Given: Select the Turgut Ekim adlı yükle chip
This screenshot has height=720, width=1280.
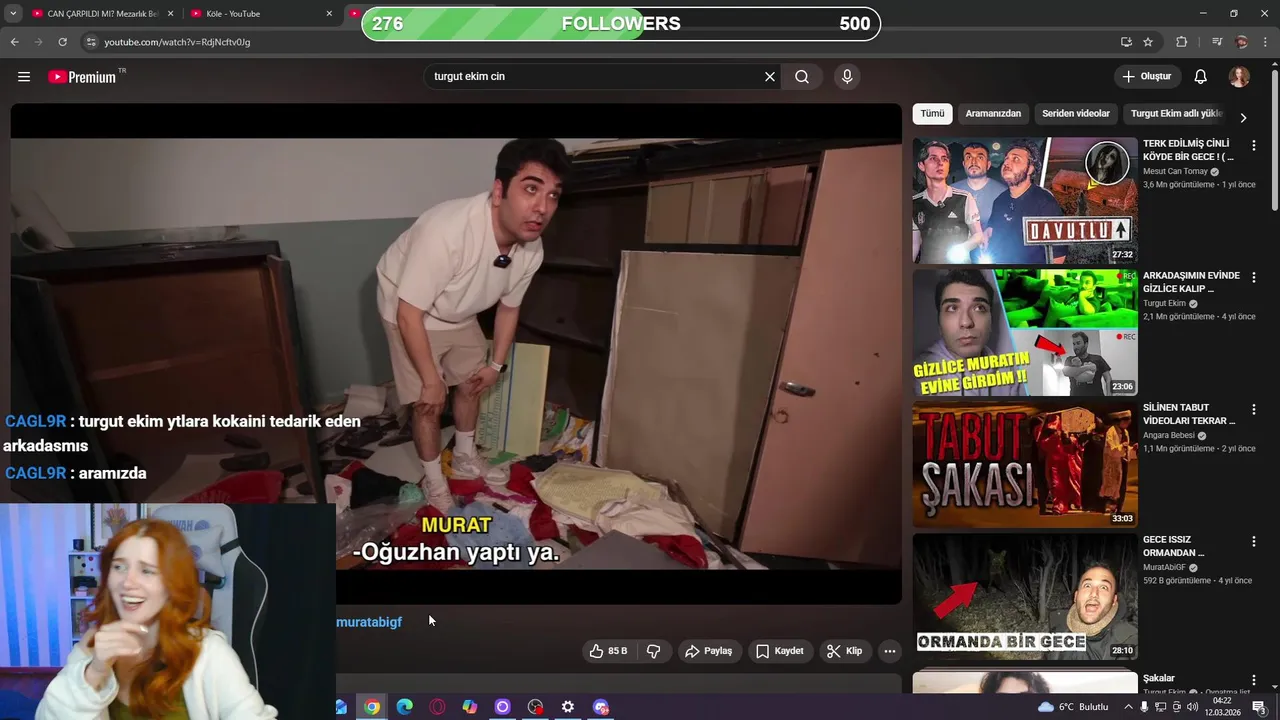Looking at the screenshot, I should click(x=1177, y=114).
